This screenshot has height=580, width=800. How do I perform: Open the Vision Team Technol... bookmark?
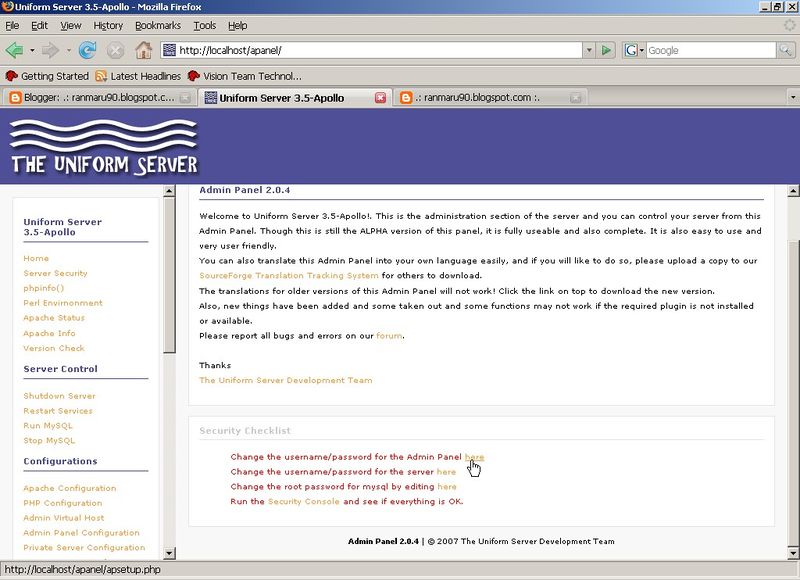tap(244, 76)
